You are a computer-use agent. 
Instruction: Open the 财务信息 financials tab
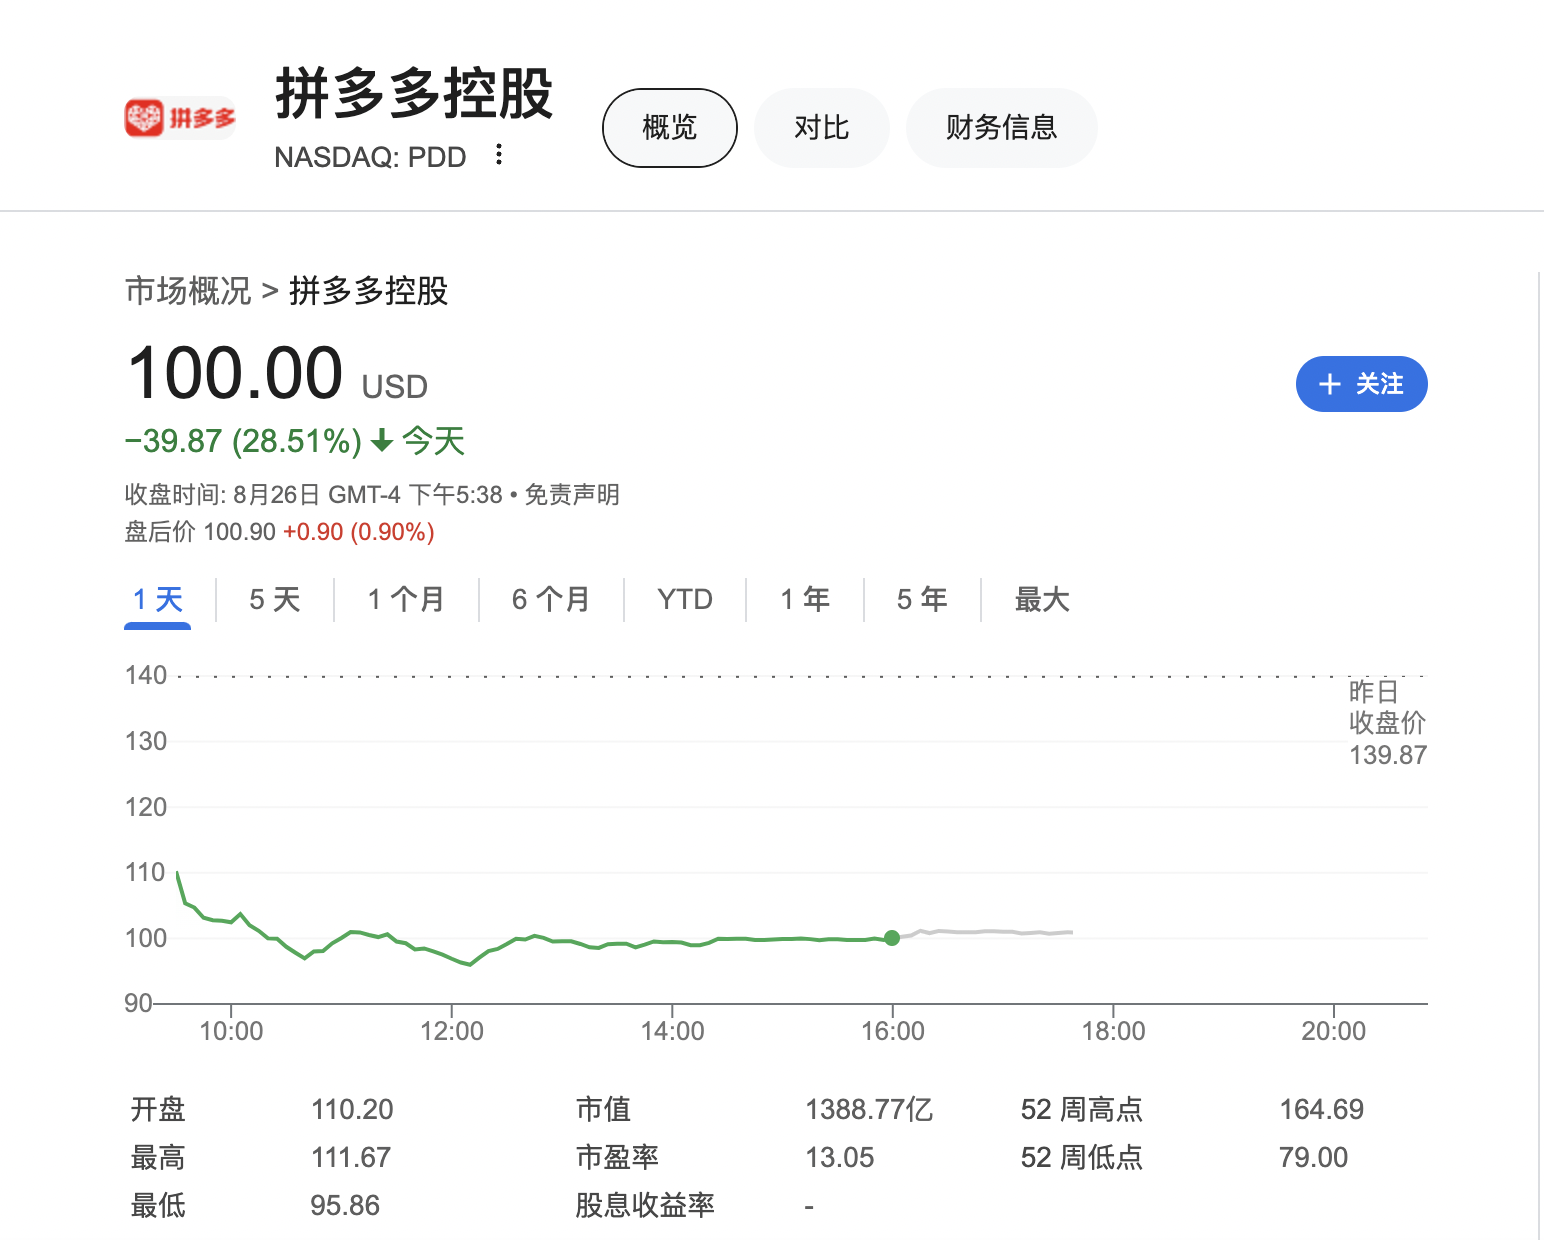click(x=1001, y=128)
